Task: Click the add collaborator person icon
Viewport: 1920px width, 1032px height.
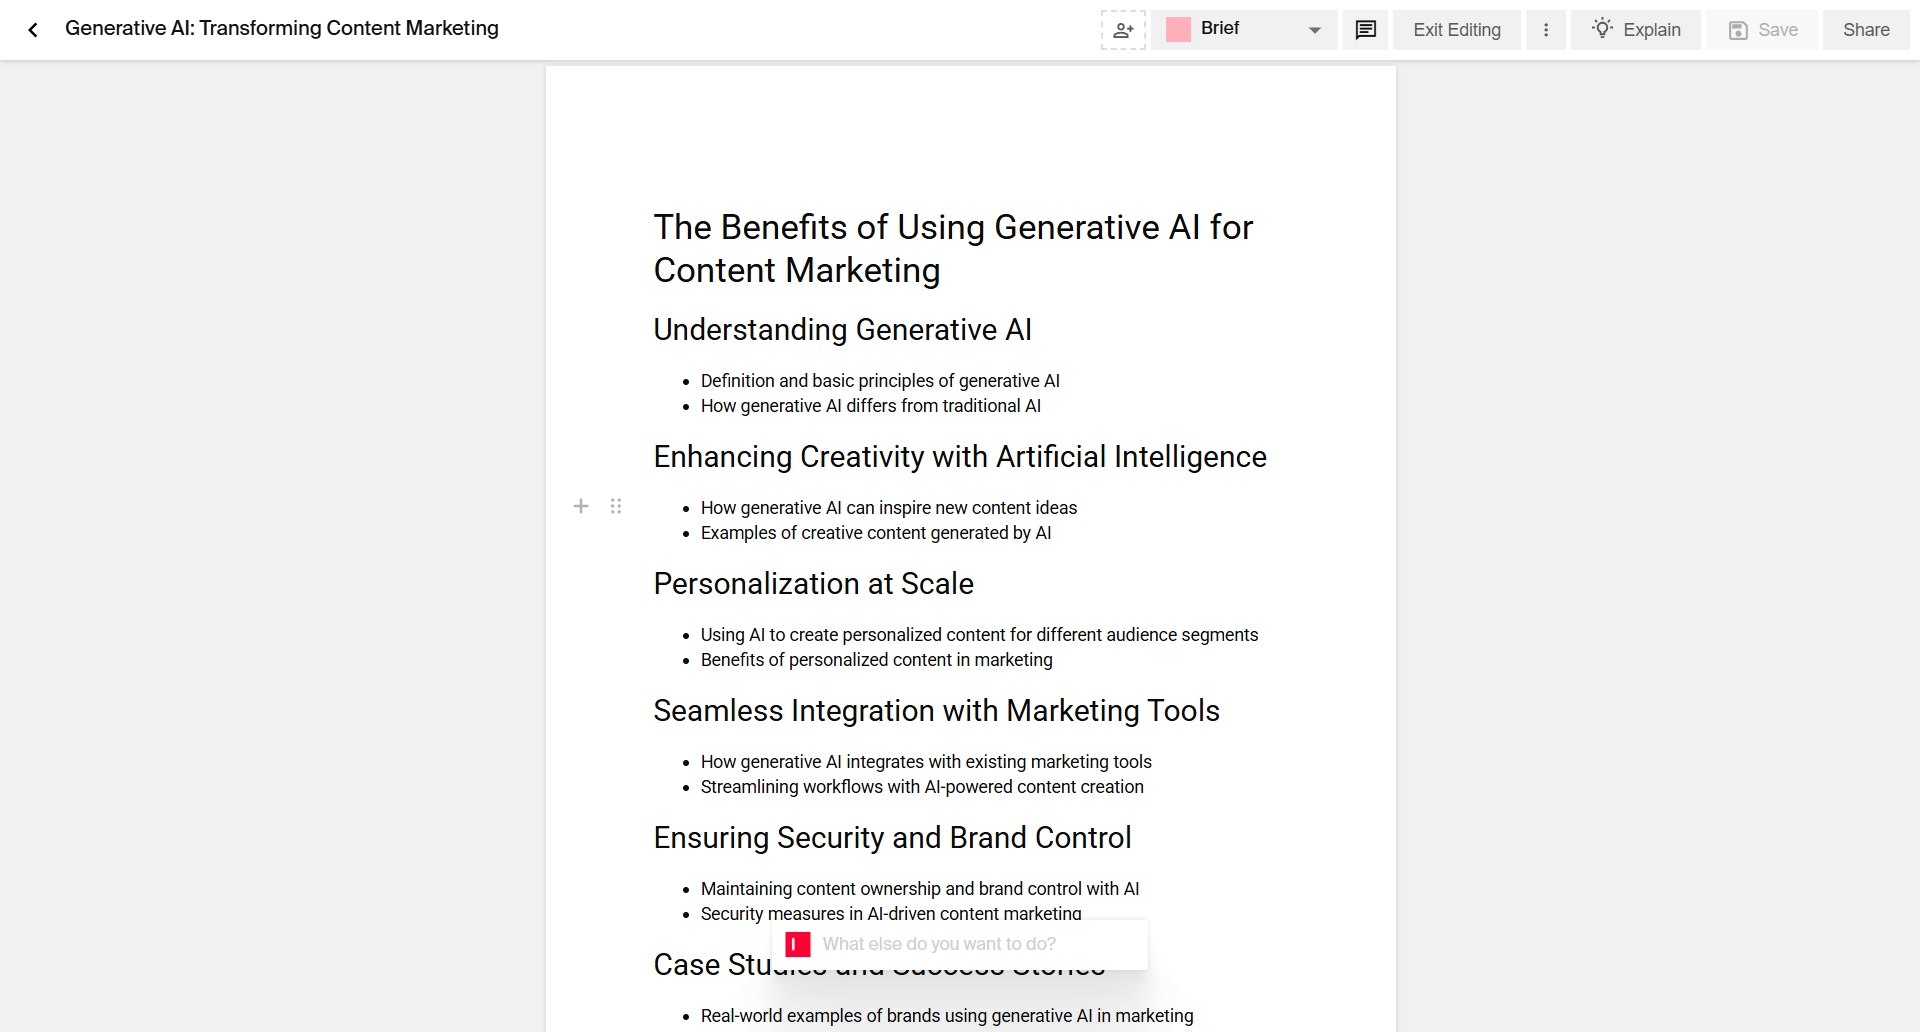Action: click(1123, 30)
